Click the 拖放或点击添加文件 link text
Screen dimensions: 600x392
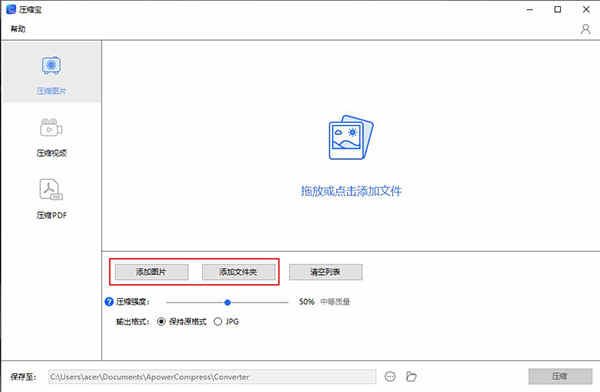point(351,191)
